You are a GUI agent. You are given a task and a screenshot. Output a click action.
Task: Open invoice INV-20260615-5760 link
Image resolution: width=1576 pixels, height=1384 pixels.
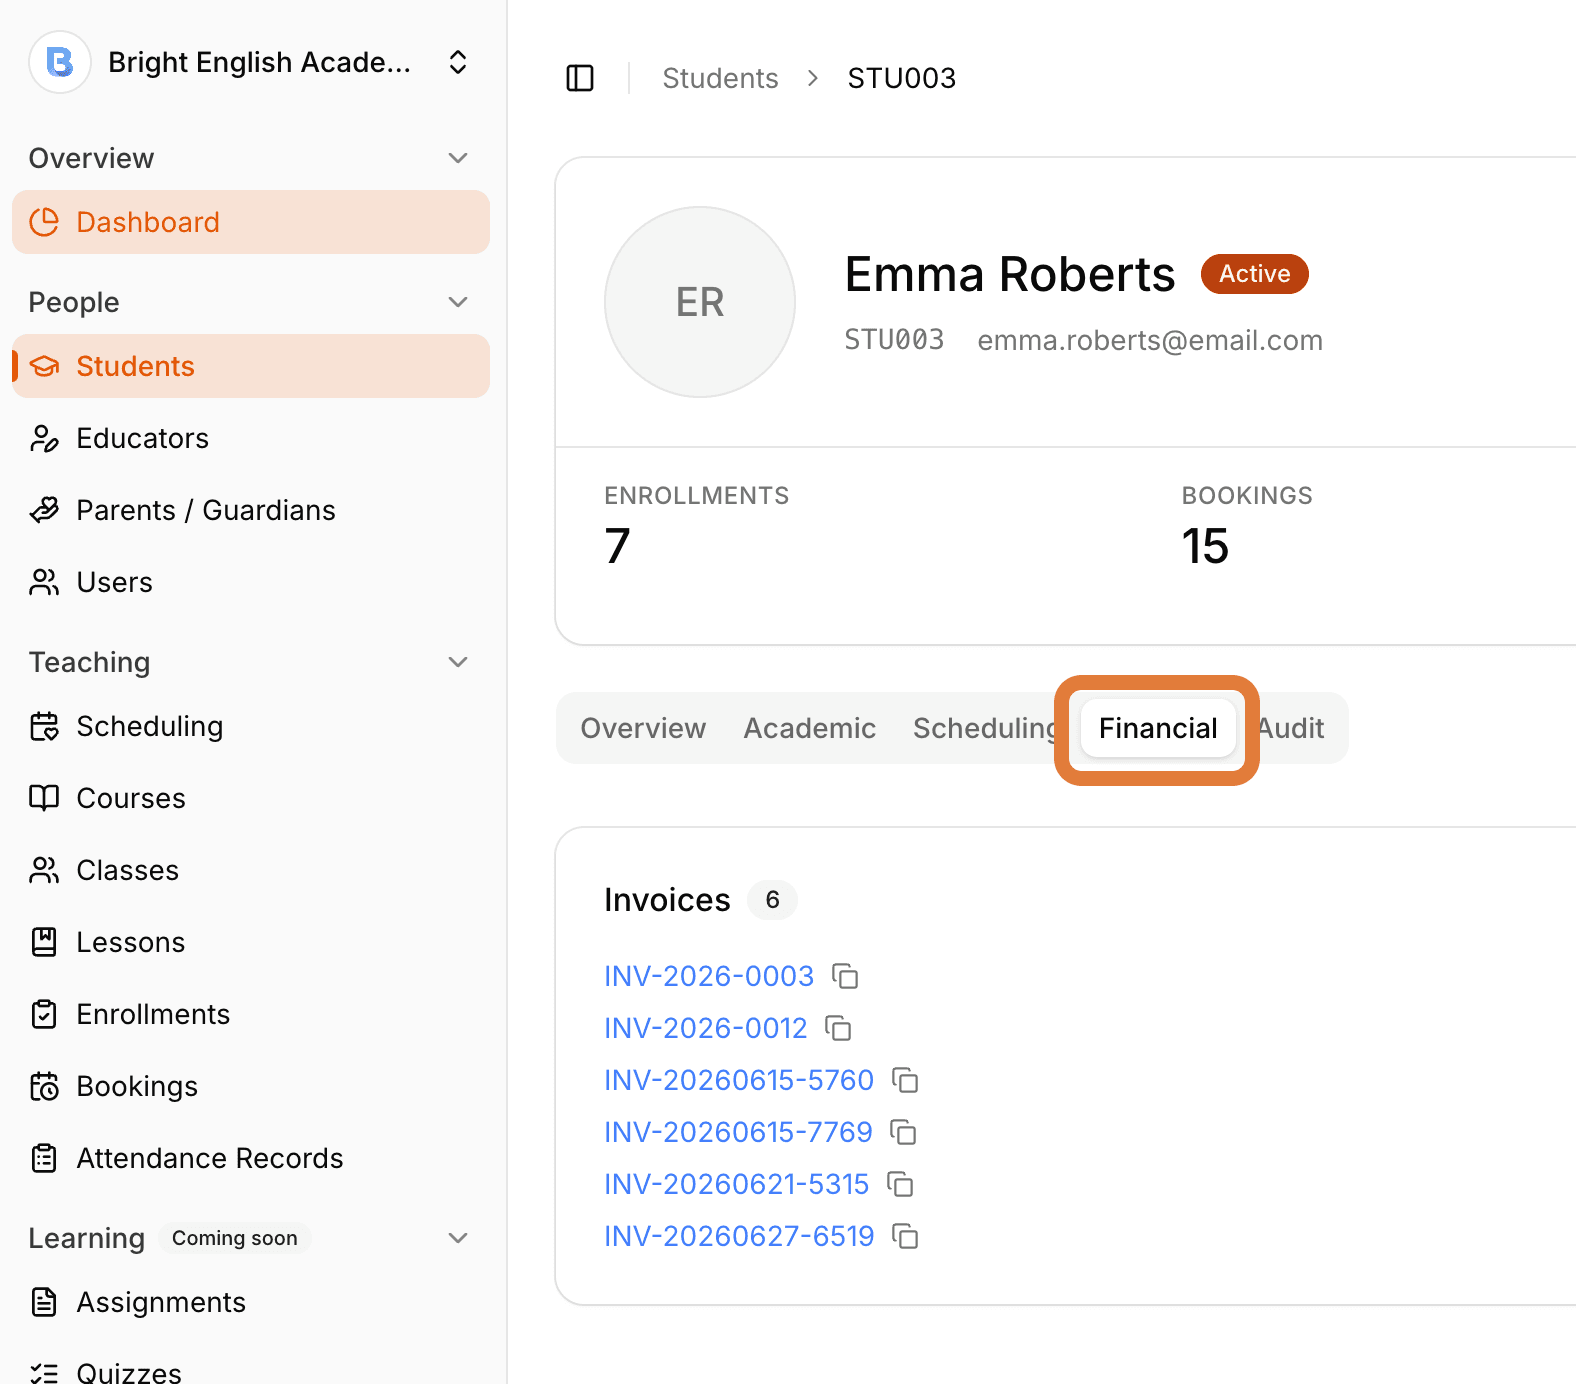[x=739, y=1080]
